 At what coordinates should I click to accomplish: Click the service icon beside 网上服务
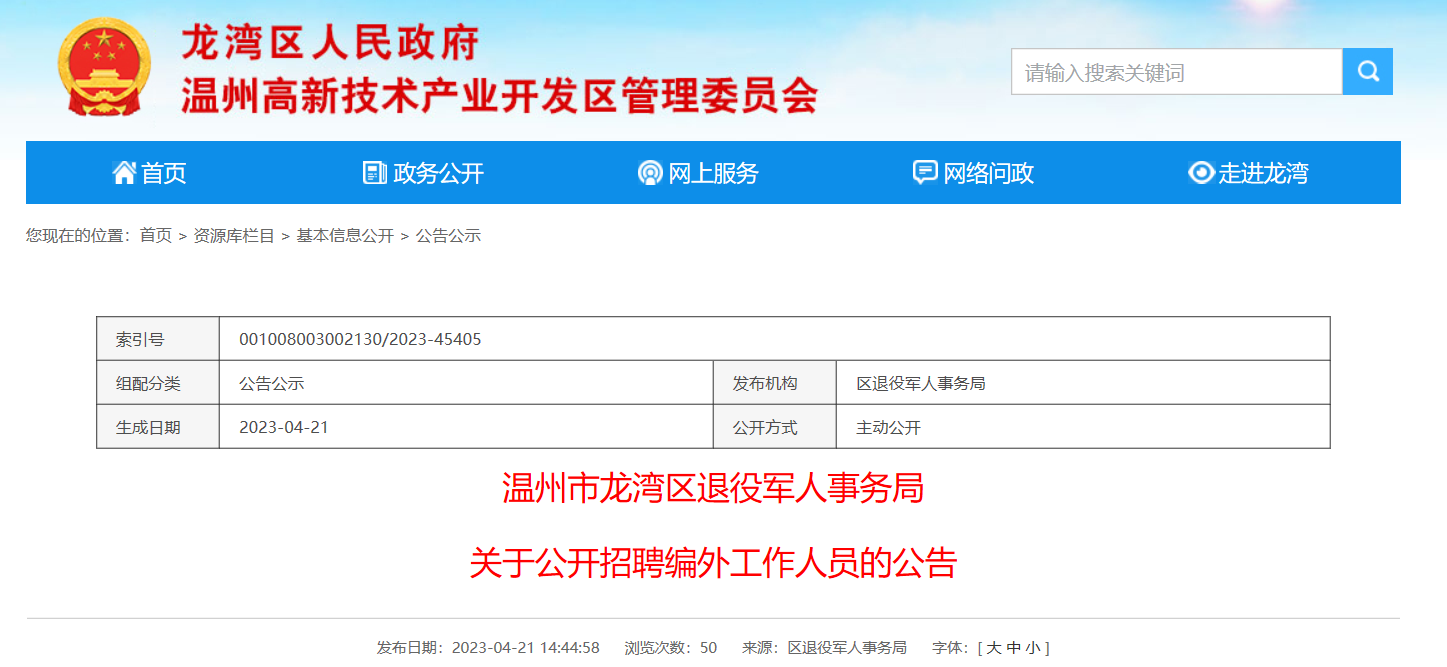[x=650, y=173]
